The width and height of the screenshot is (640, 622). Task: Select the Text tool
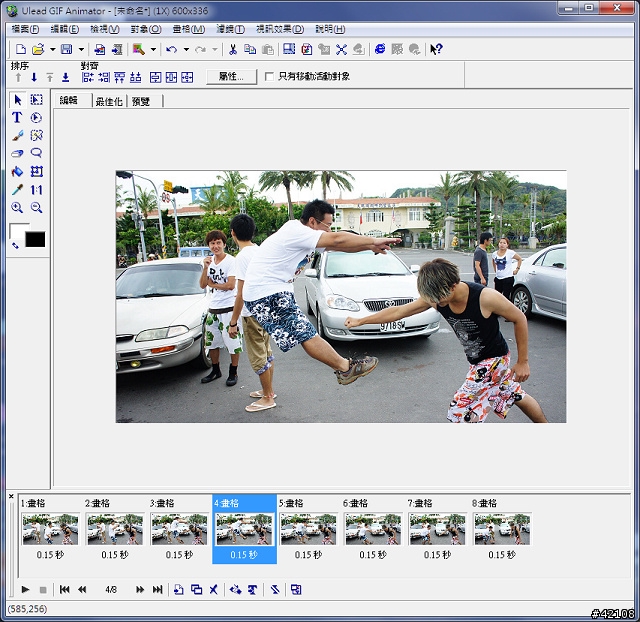(x=17, y=118)
